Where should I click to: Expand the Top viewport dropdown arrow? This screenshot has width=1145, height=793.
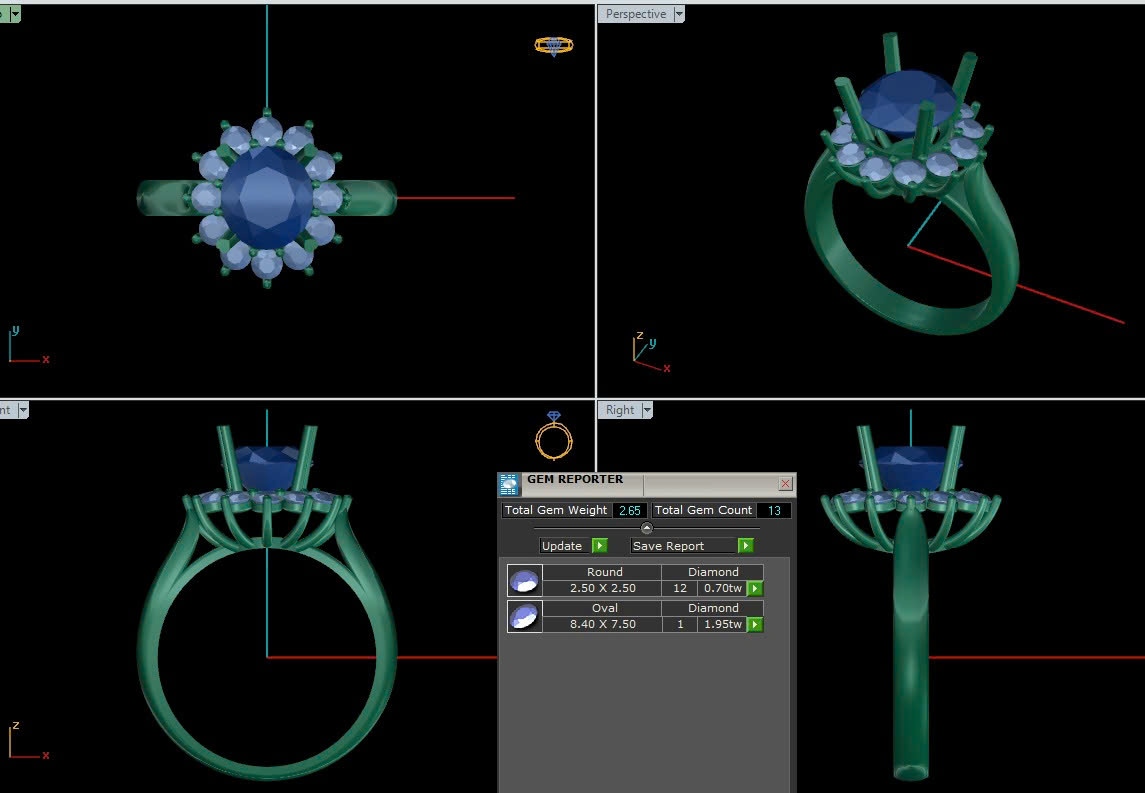(14, 14)
